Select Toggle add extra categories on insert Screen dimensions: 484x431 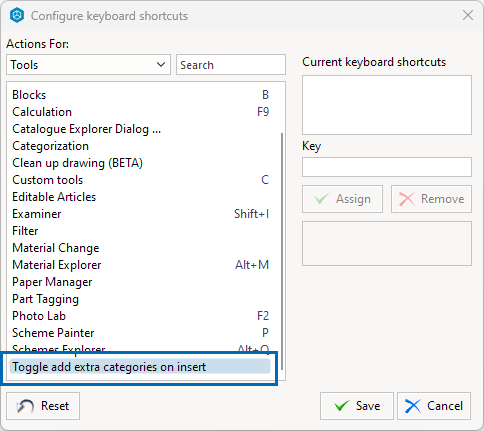[140, 367]
